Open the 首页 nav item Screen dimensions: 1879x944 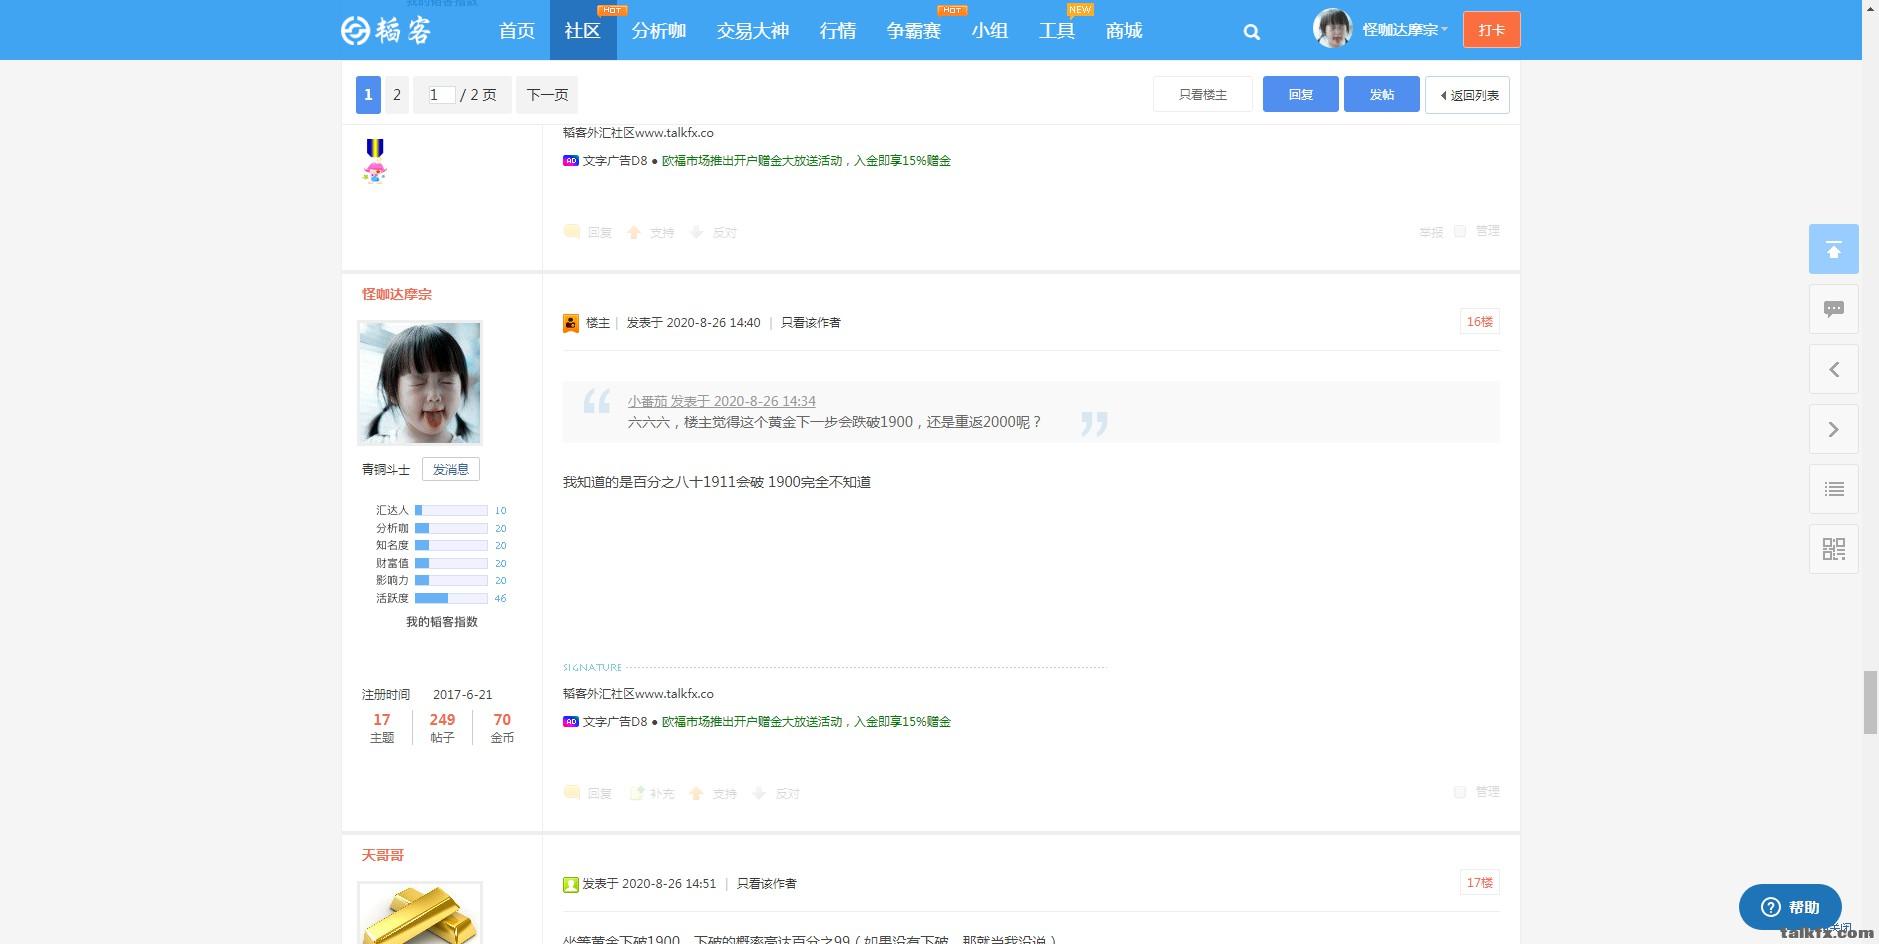pyautogui.click(x=517, y=31)
